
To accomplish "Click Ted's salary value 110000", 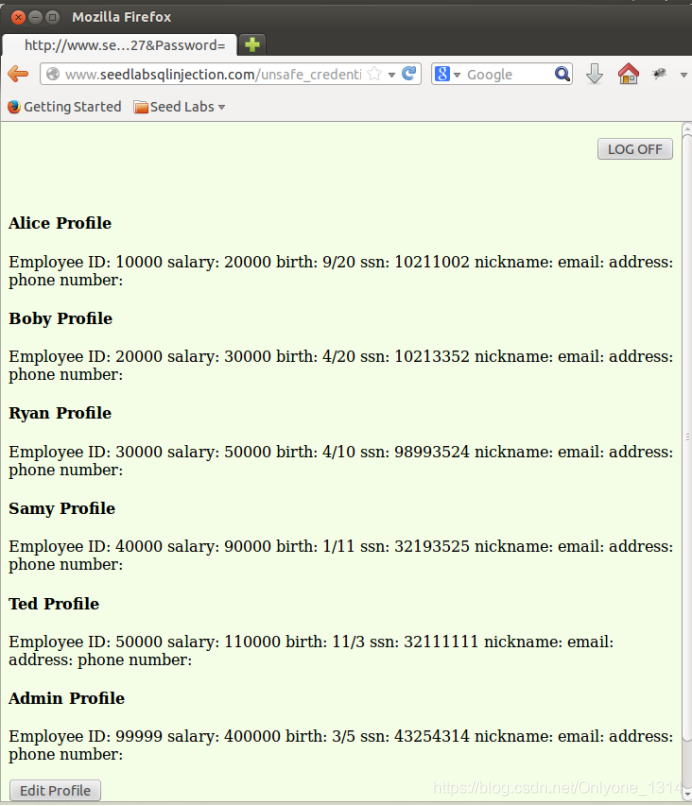I will (x=252, y=642).
